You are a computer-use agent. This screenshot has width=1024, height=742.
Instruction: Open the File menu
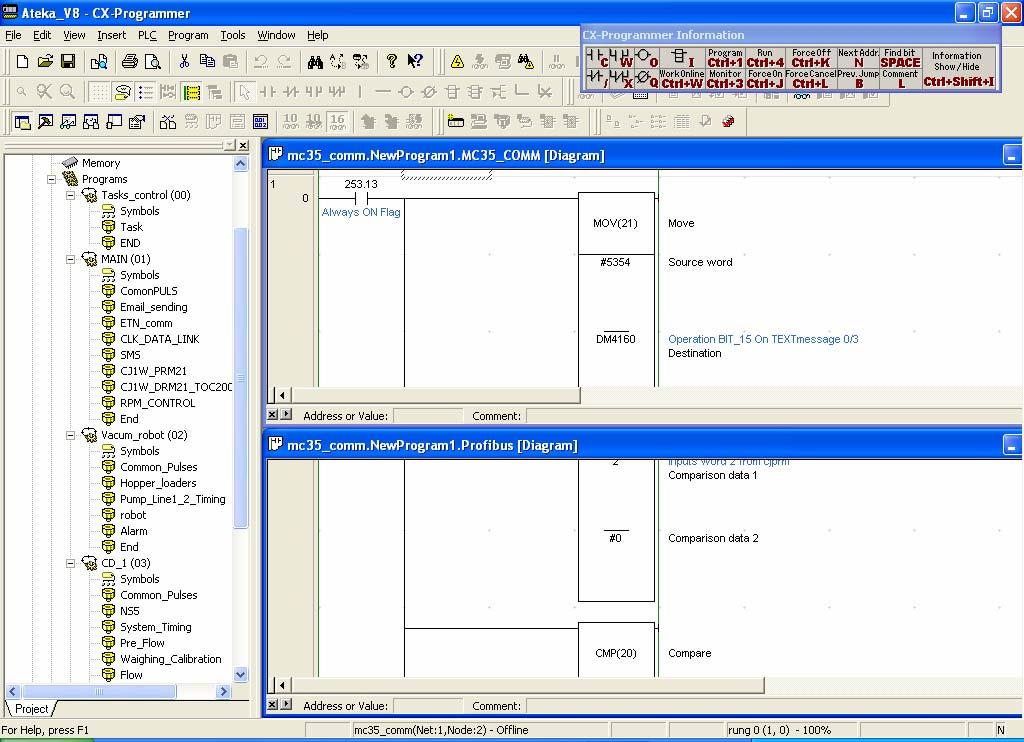pos(13,35)
